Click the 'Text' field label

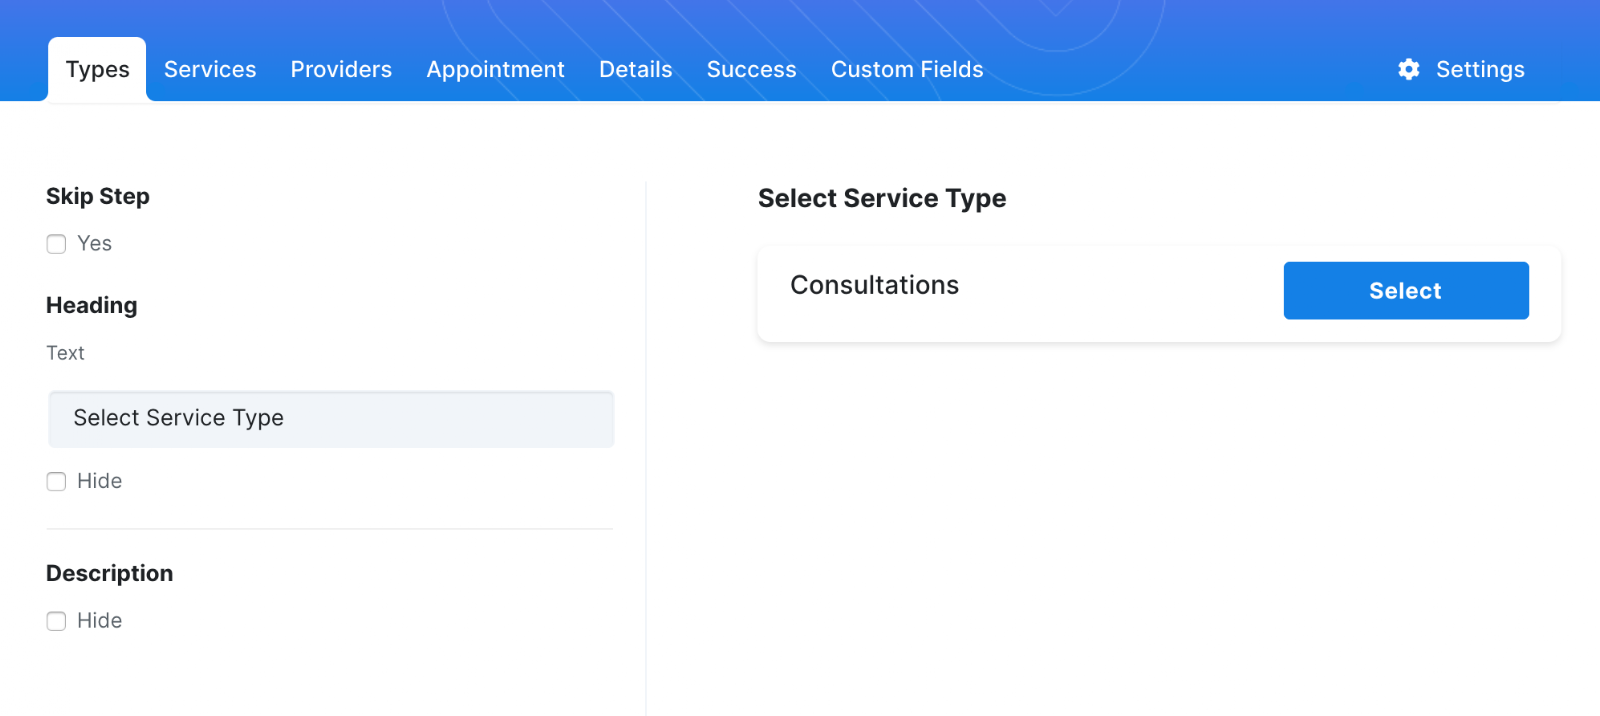click(65, 353)
